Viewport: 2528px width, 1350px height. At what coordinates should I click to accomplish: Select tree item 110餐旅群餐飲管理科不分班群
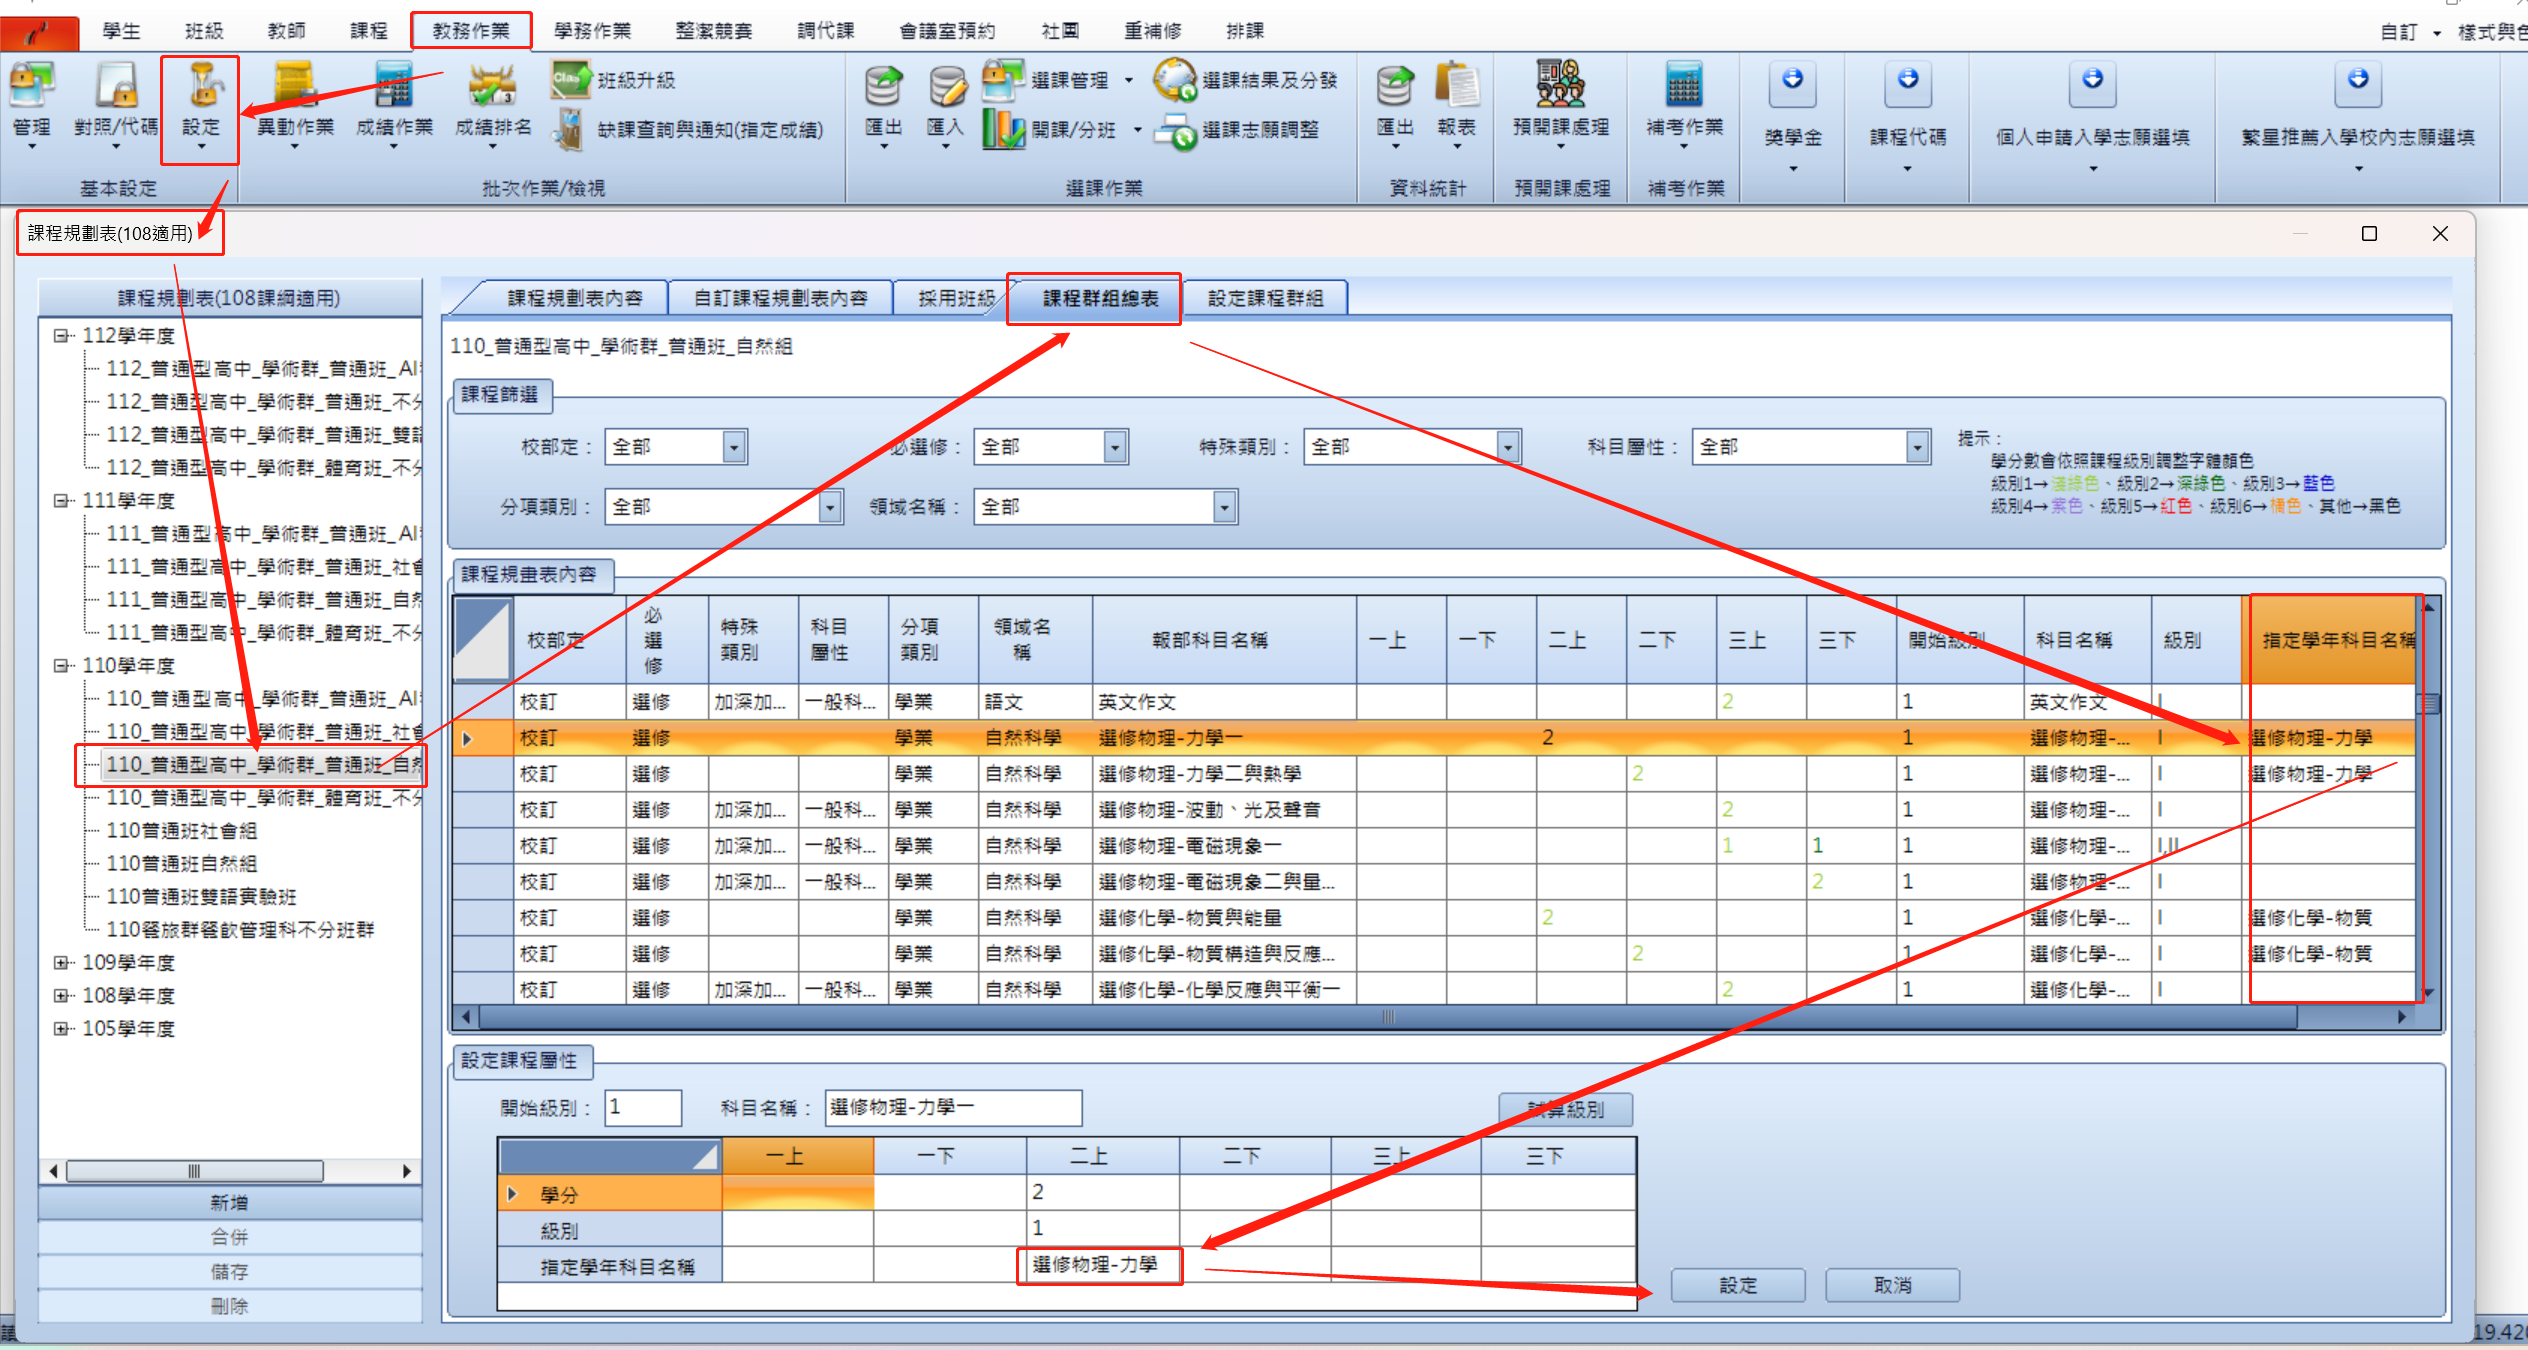240,930
